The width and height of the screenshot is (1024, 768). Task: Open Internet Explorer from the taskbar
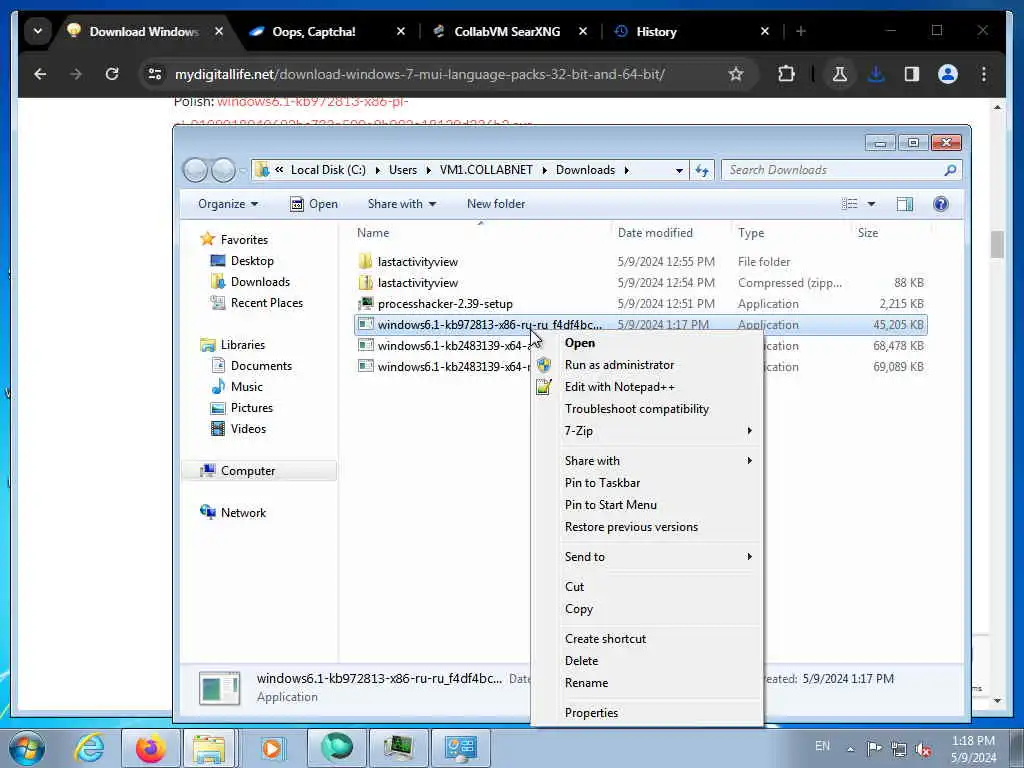(x=89, y=748)
